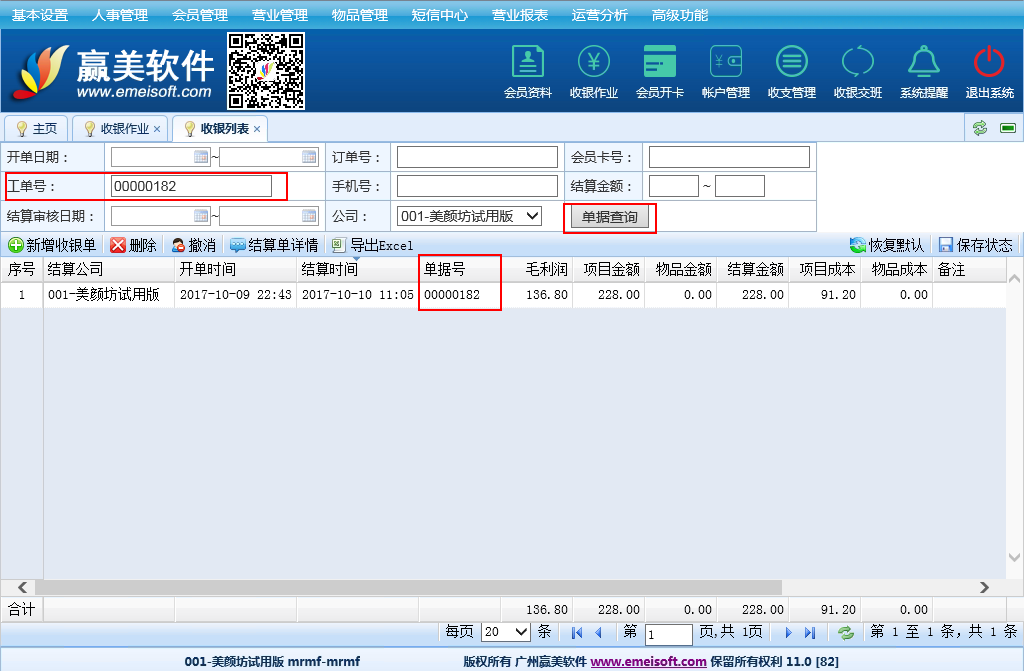
Task: Open calendar picker for 开单日期 start date
Action: pyautogui.click(x=201, y=157)
